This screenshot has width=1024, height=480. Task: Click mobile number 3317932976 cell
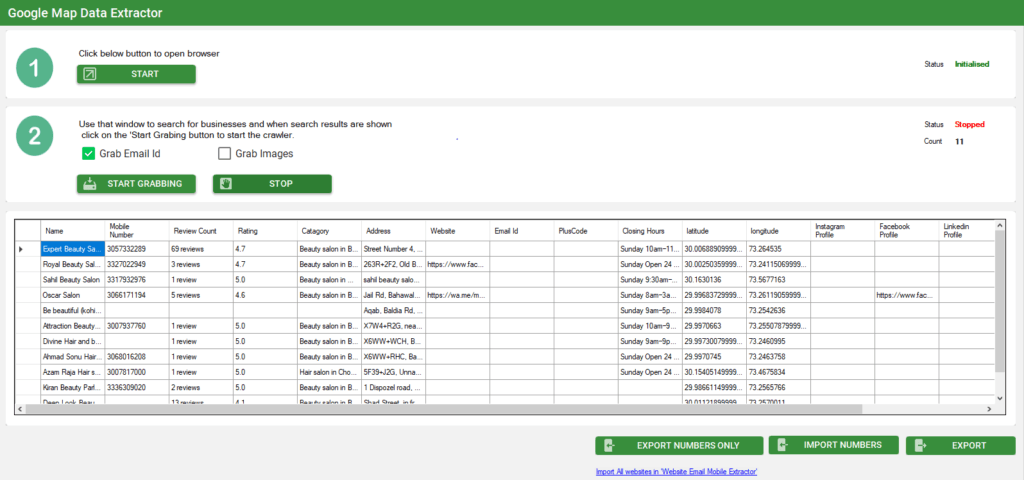point(137,280)
